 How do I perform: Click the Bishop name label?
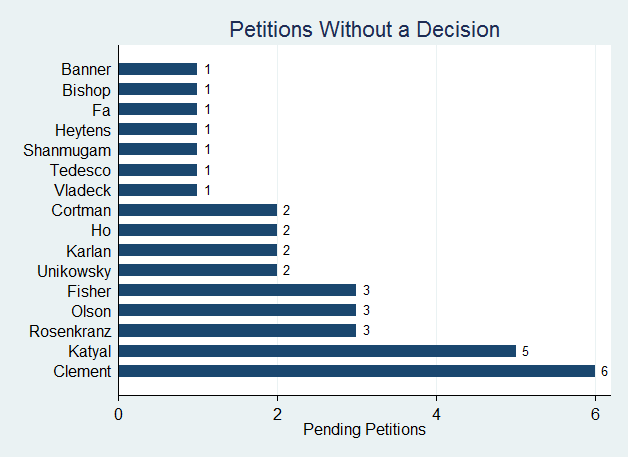[86, 89]
